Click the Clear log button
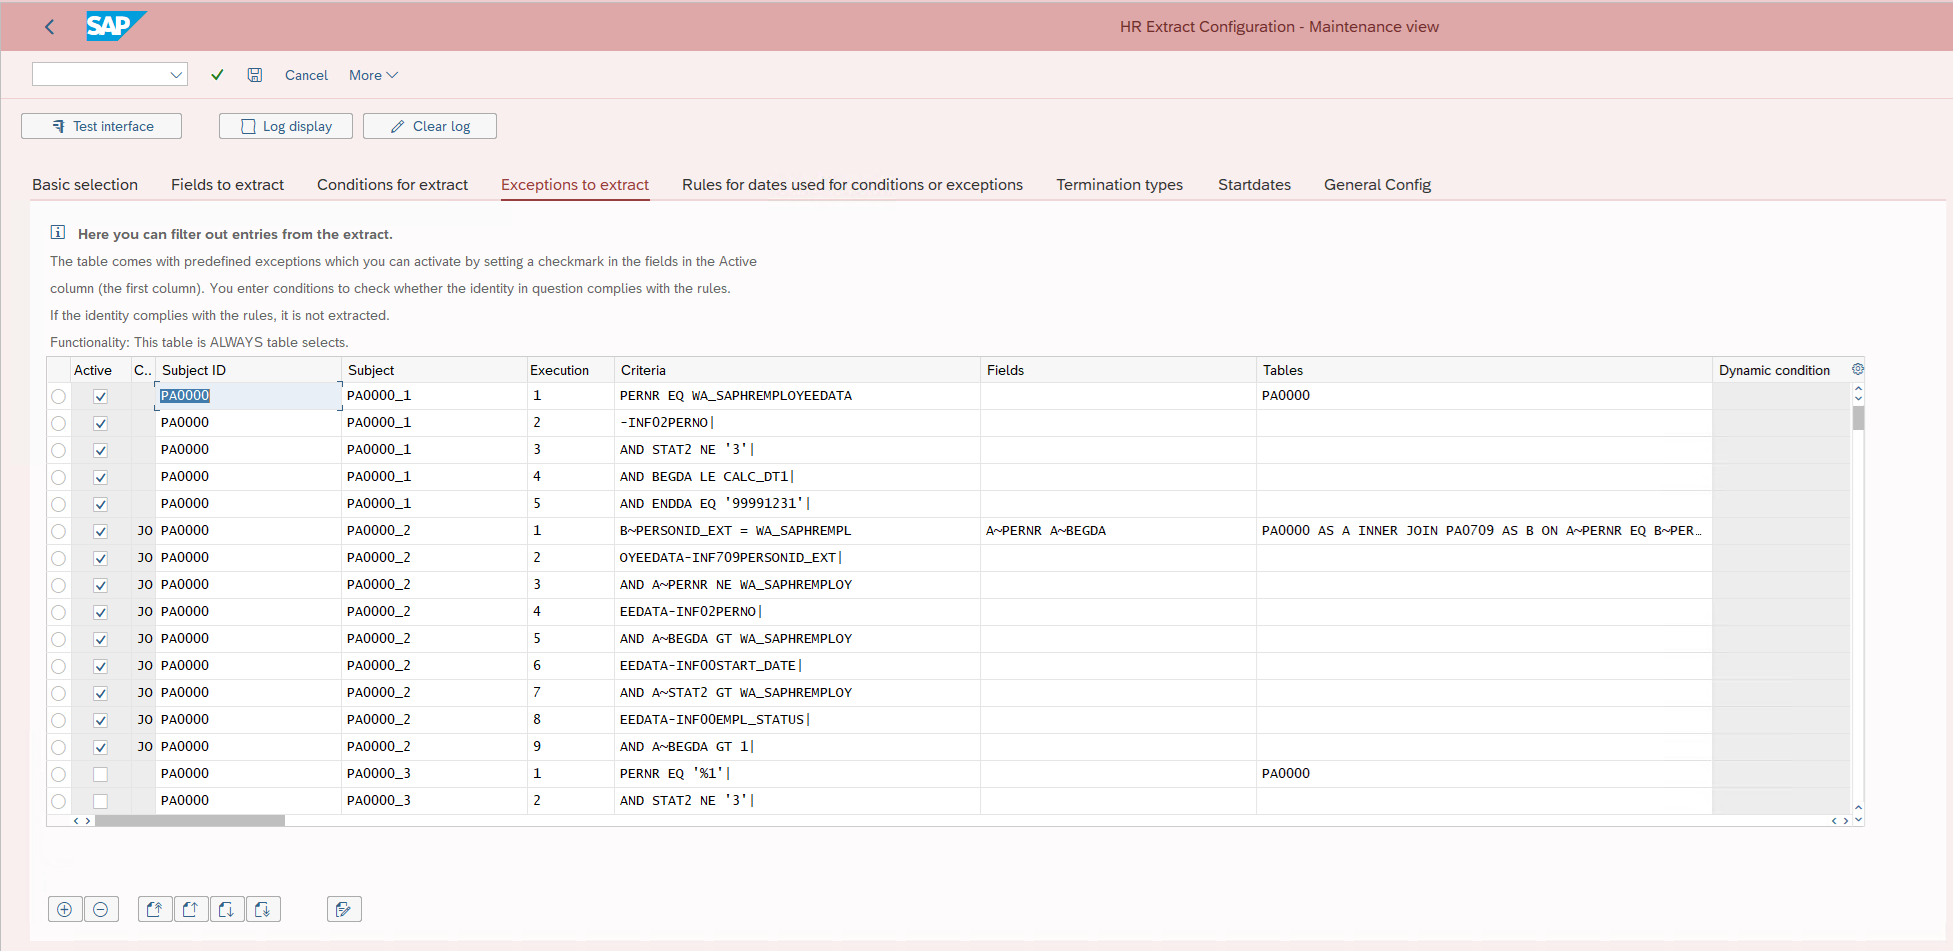Screen dimensions: 1953x951 430,126
